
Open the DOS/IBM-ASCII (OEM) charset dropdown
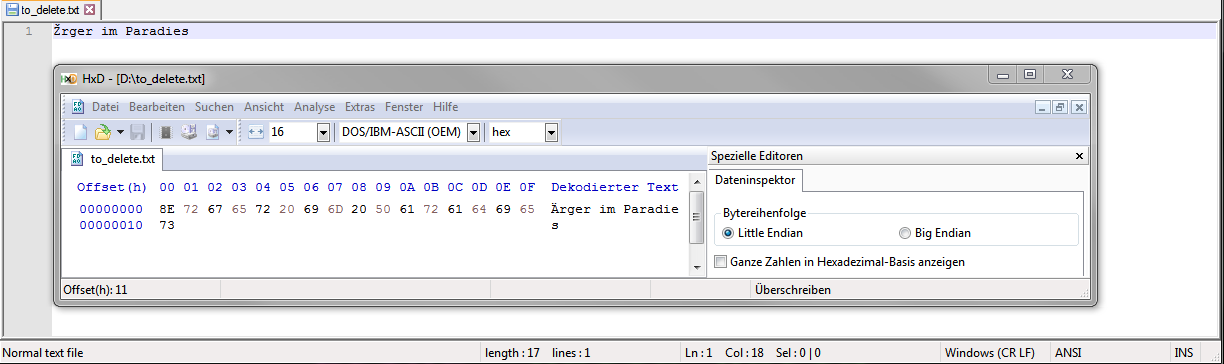(474, 132)
